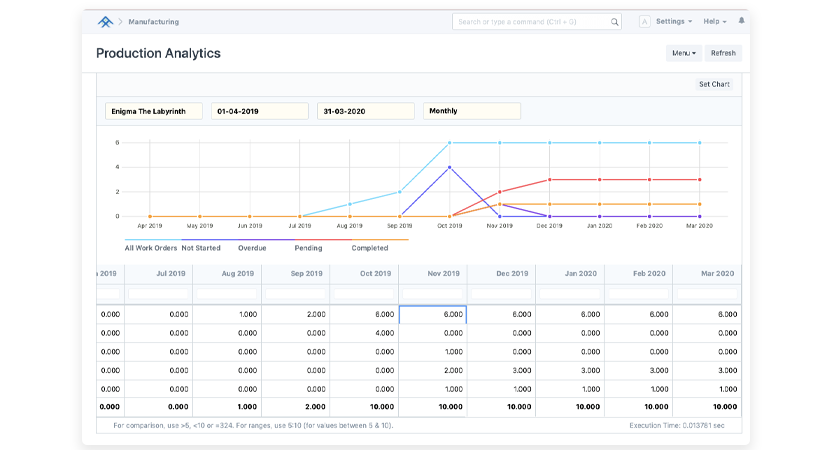Click the Production Analytics page title

tap(158, 53)
